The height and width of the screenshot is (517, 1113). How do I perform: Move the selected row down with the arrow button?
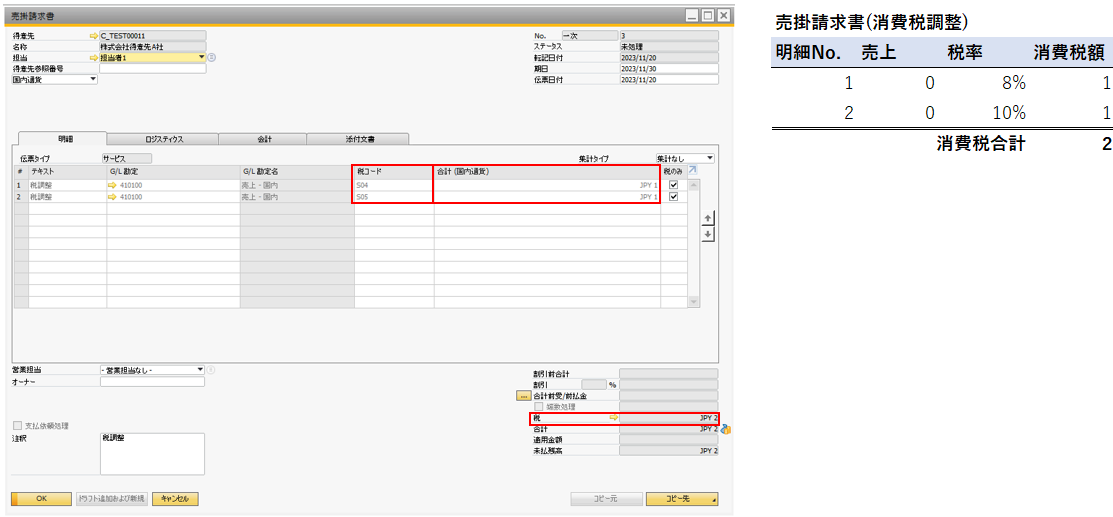coord(708,234)
